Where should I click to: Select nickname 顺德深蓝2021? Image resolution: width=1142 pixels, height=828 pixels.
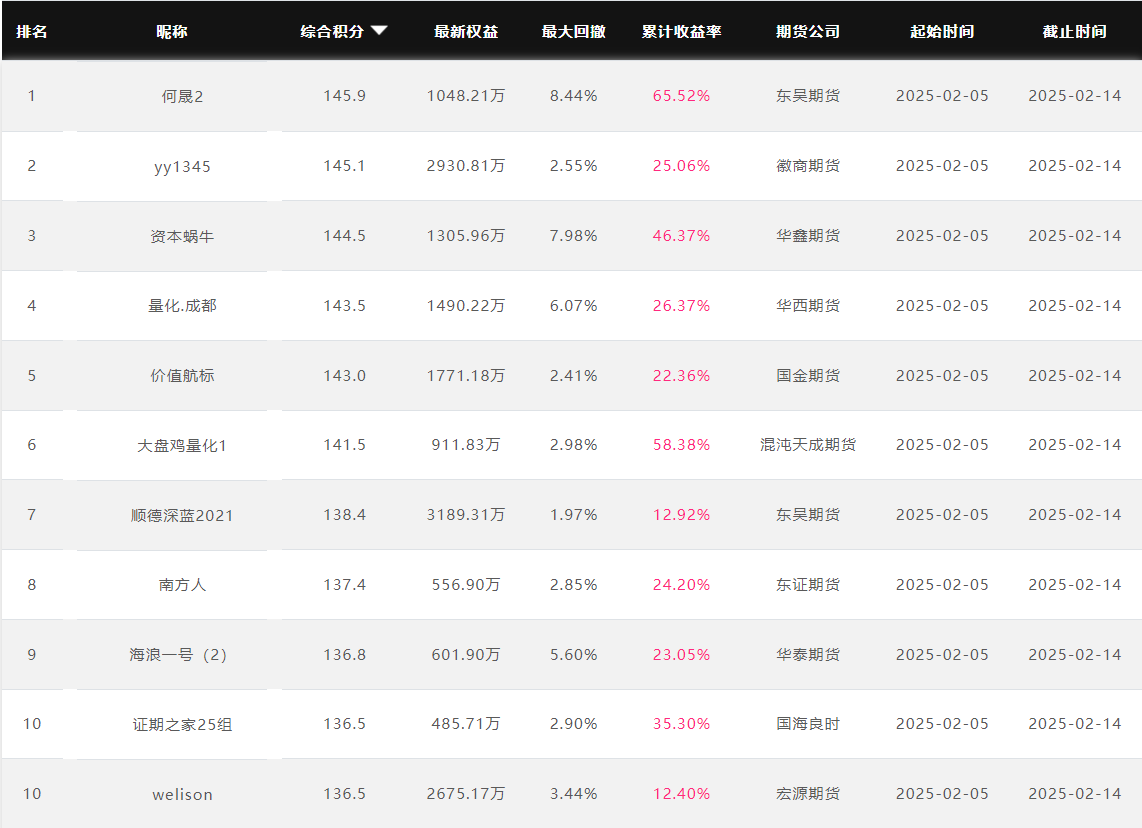tap(182, 516)
